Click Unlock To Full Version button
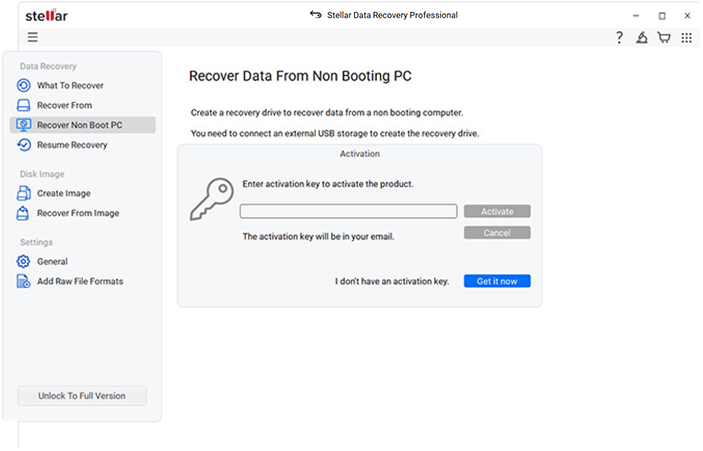 [x=82, y=396]
